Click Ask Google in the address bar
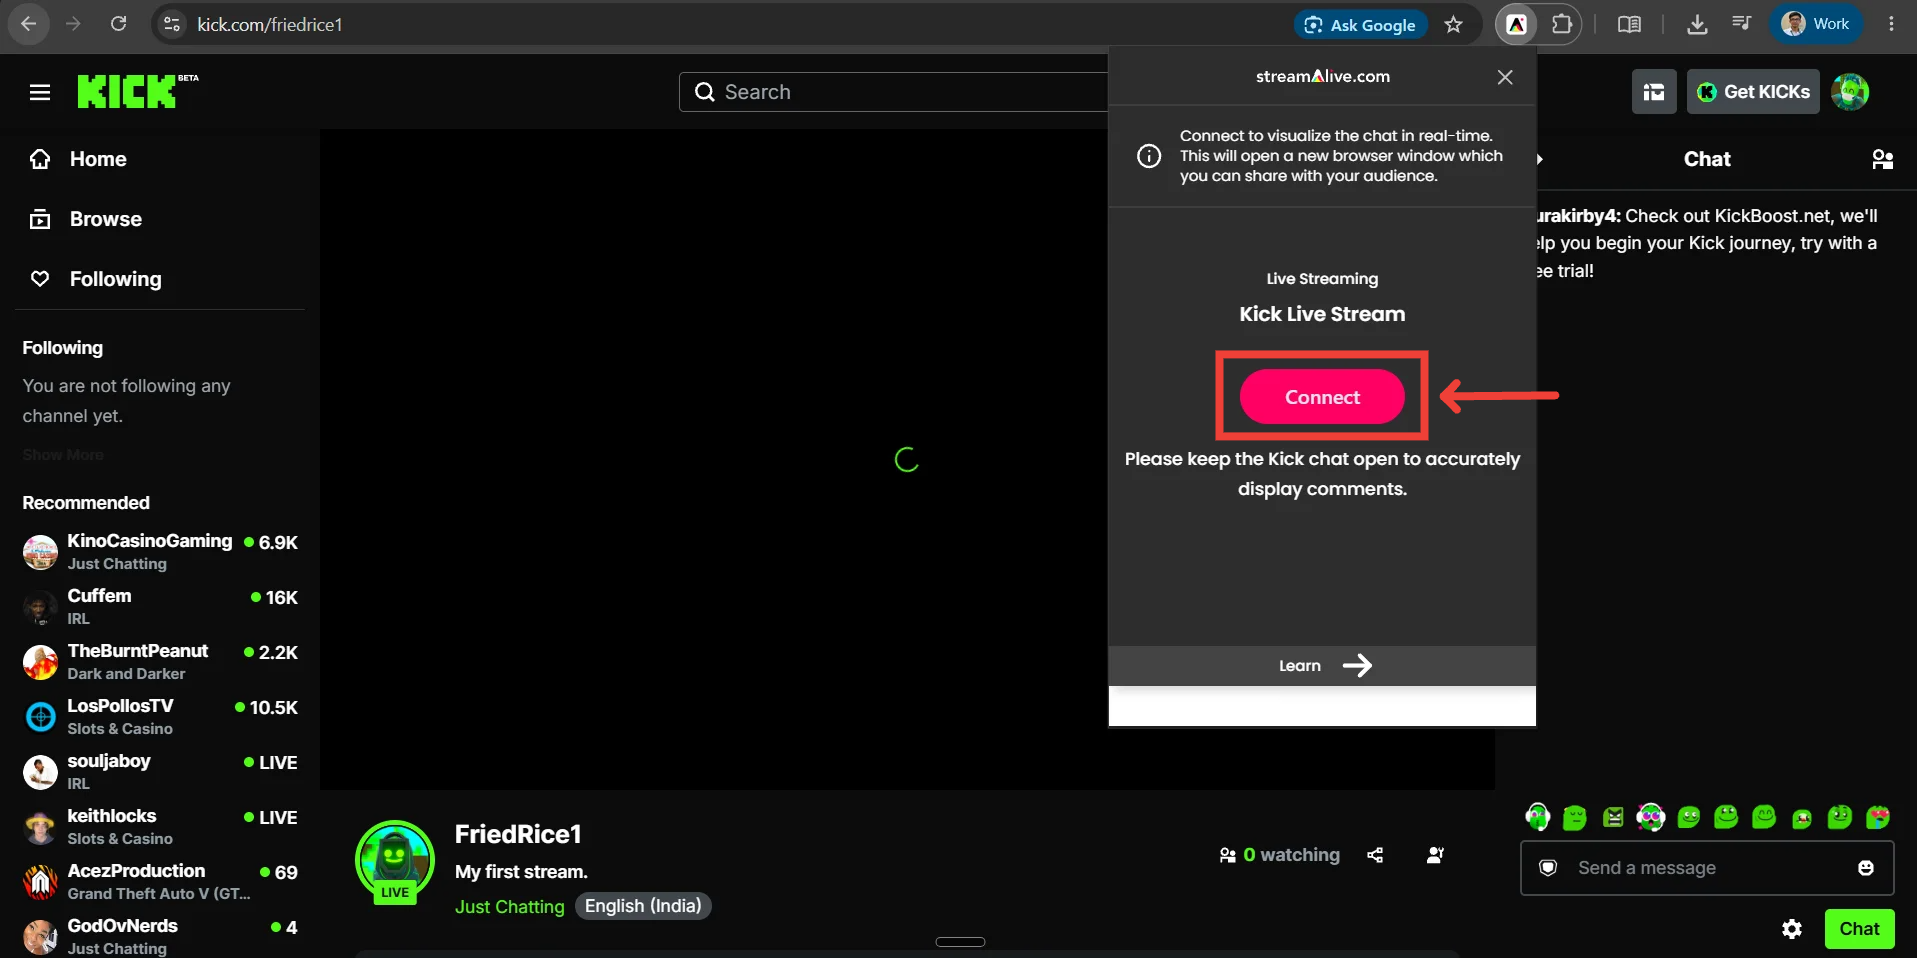 coord(1361,25)
